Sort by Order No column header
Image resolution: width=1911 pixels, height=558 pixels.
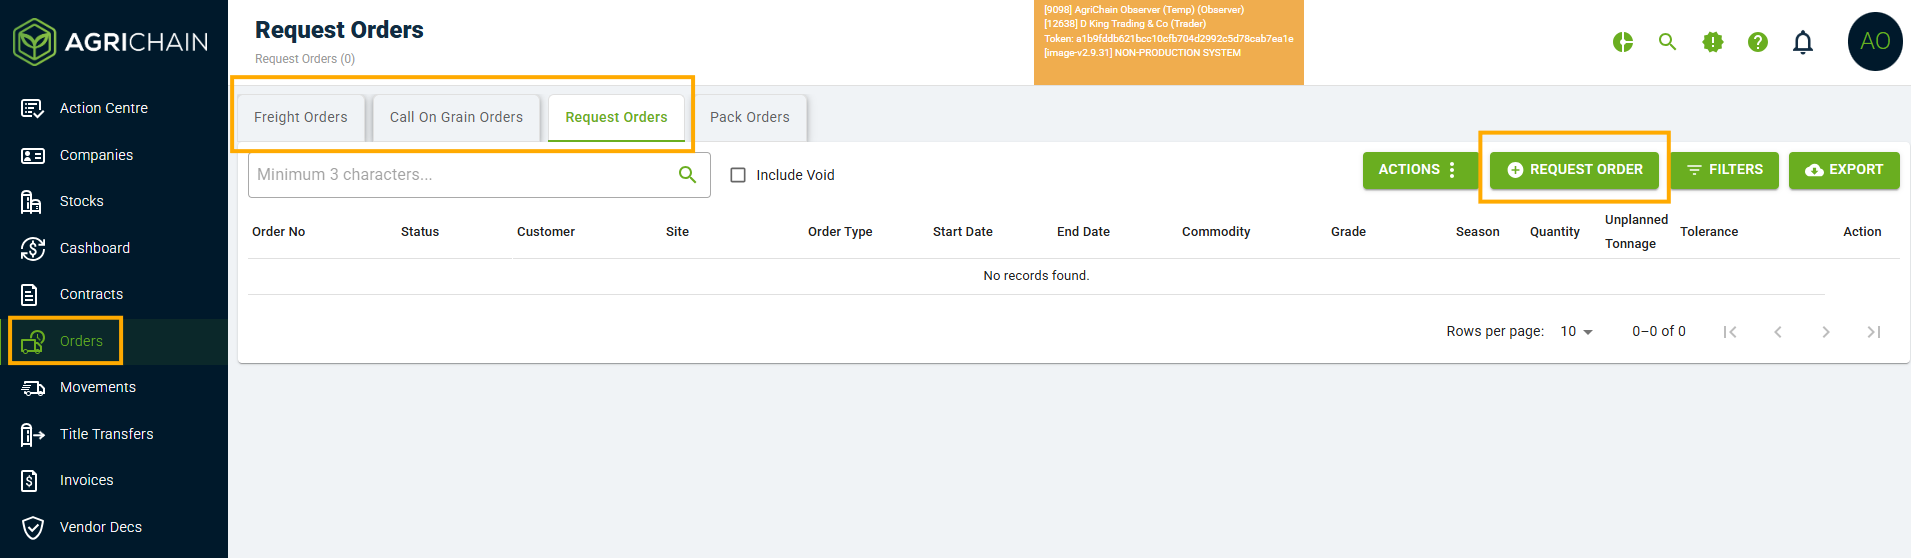[279, 232]
